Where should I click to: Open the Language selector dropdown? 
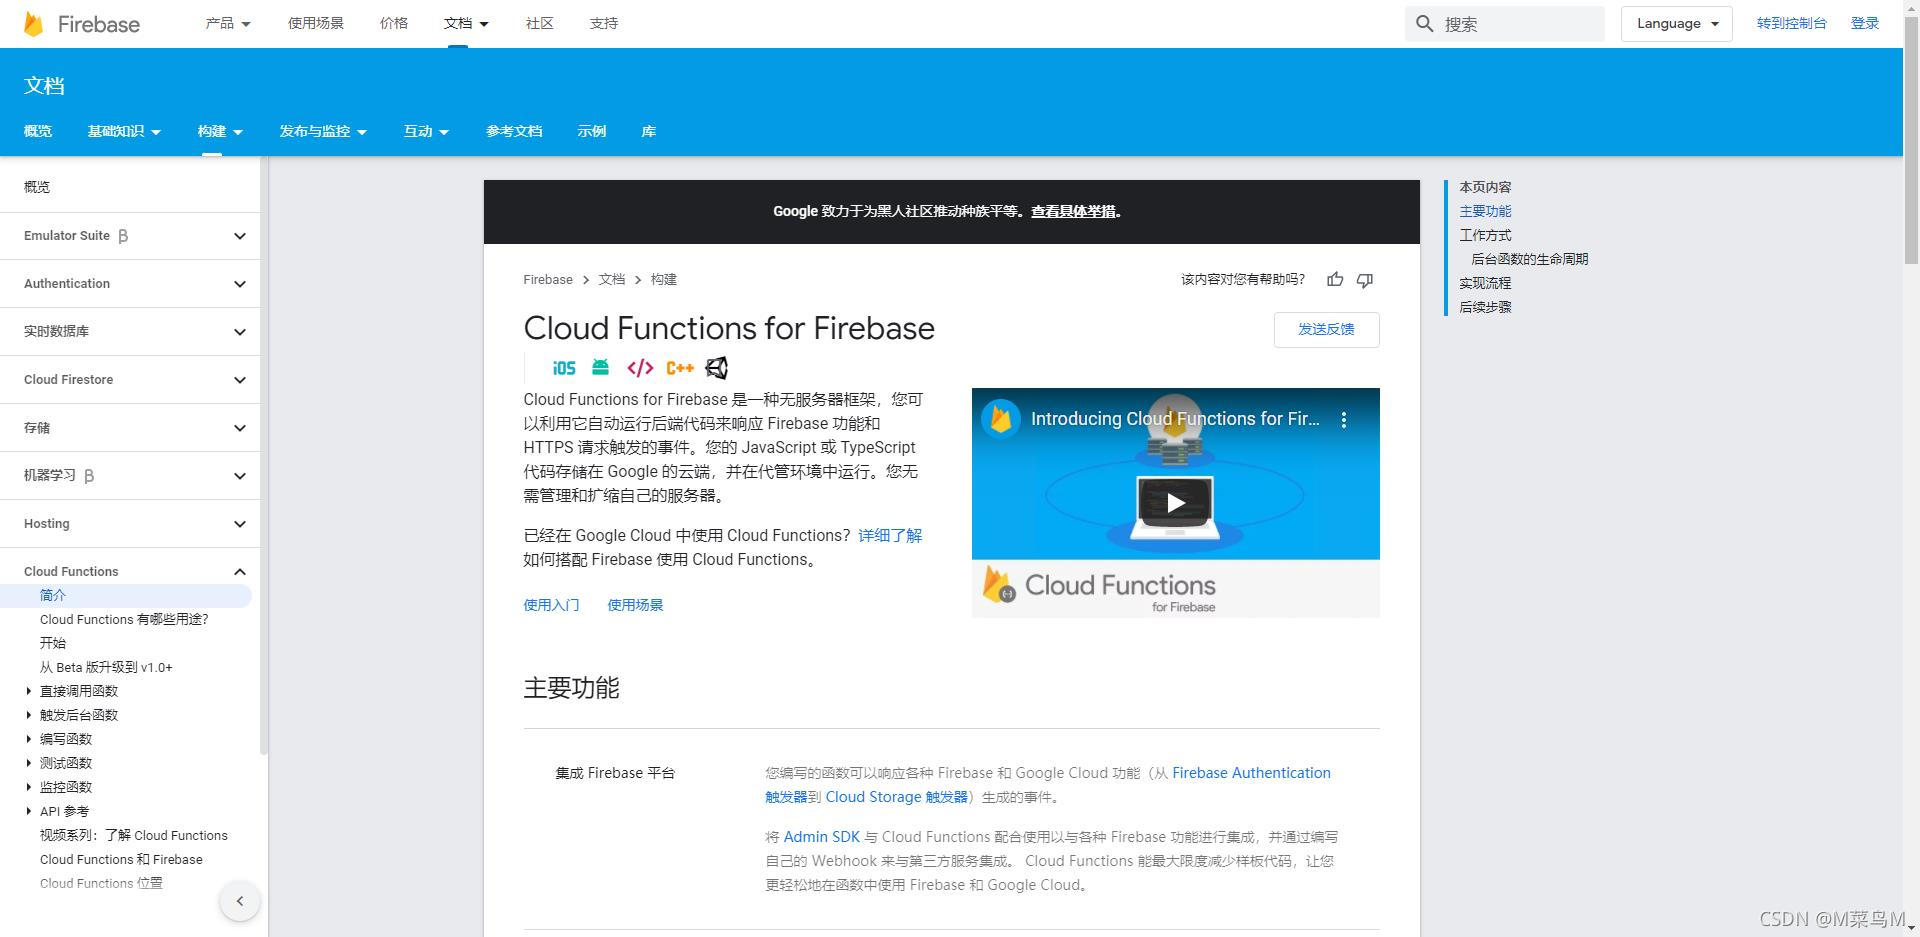tap(1677, 24)
